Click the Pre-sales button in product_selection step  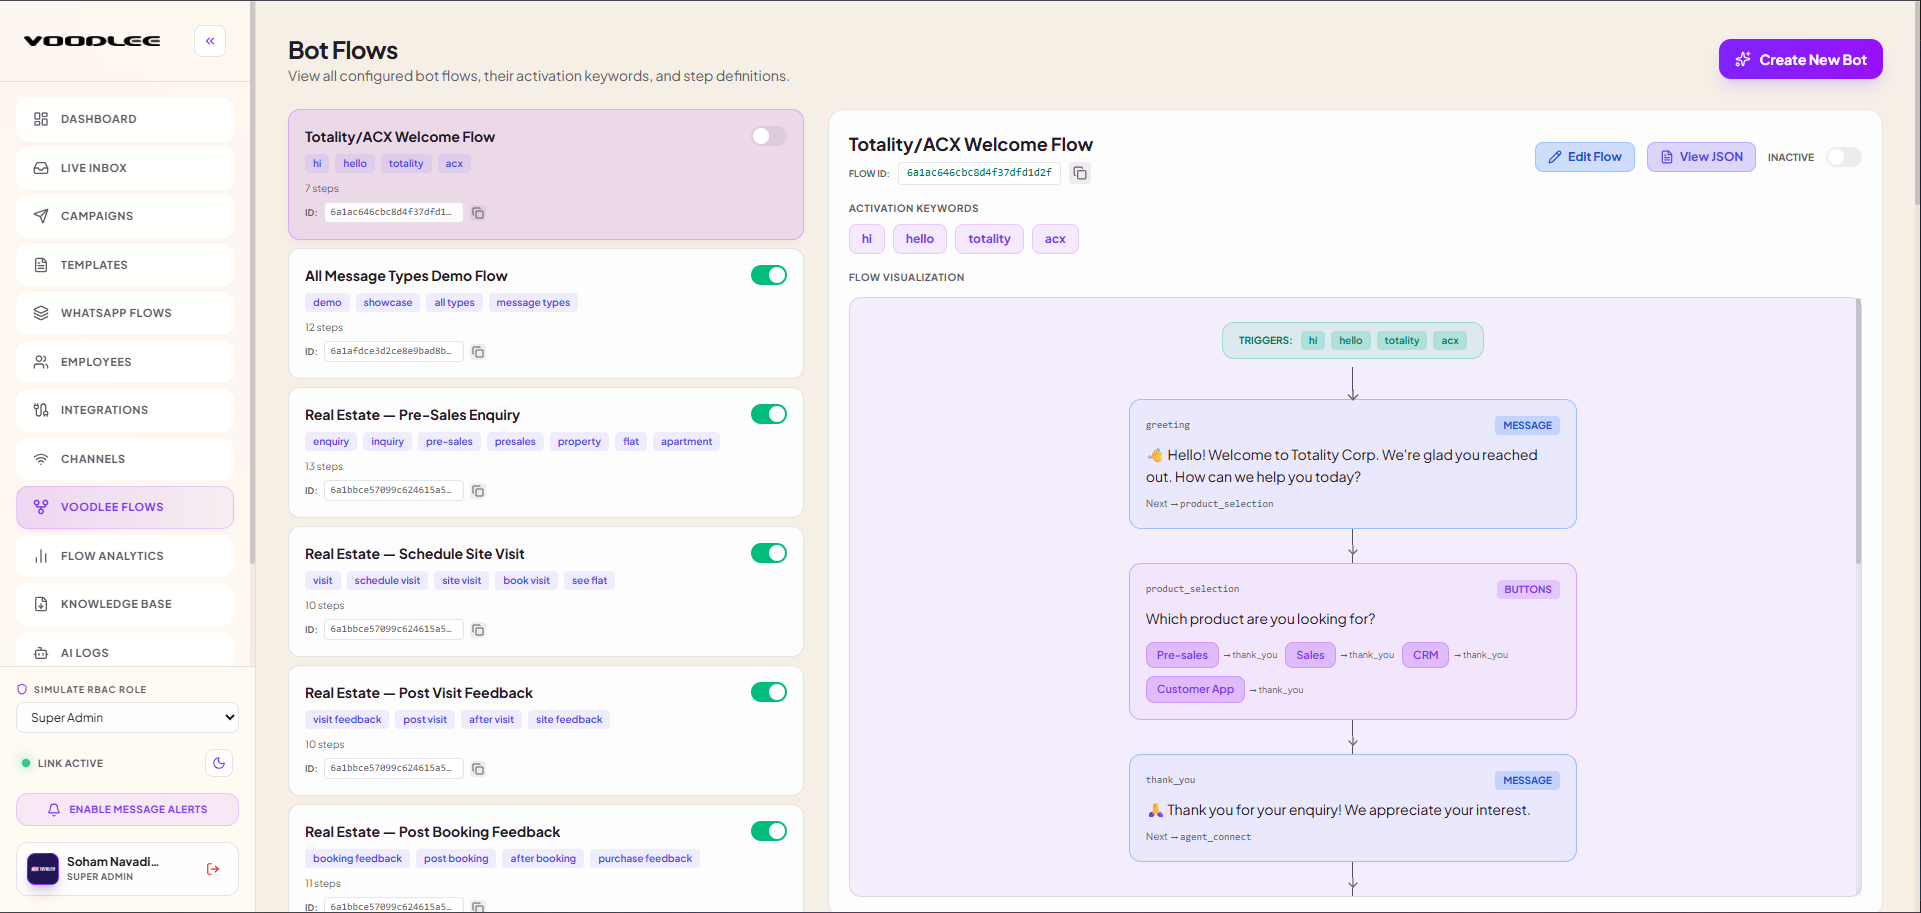point(1182,655)
